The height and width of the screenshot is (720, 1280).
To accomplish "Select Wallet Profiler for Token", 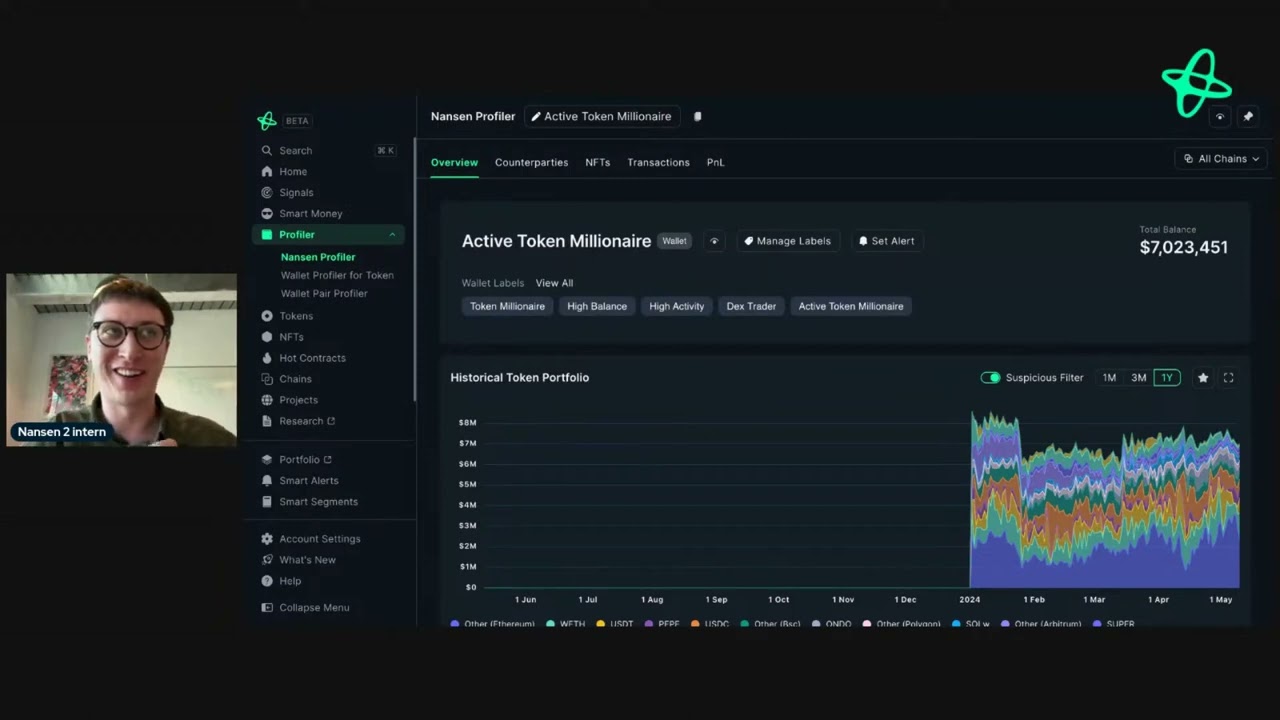I will [x=337, y=275].
